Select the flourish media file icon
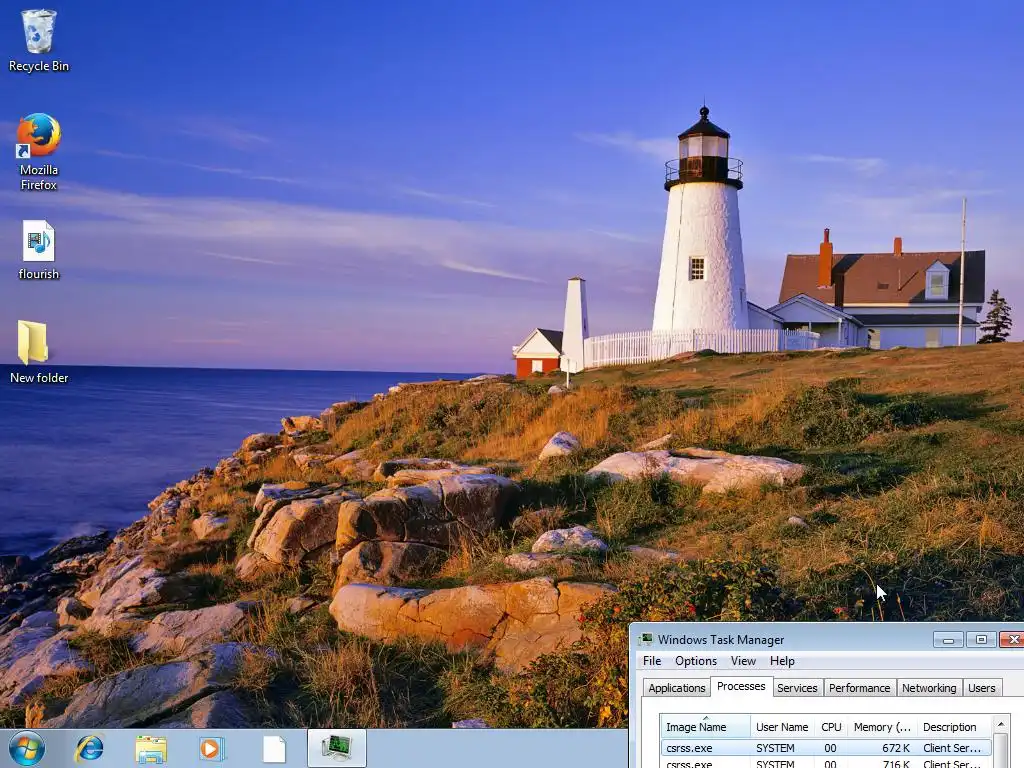The image size is (1024, 768). click(x=39, y=250)
